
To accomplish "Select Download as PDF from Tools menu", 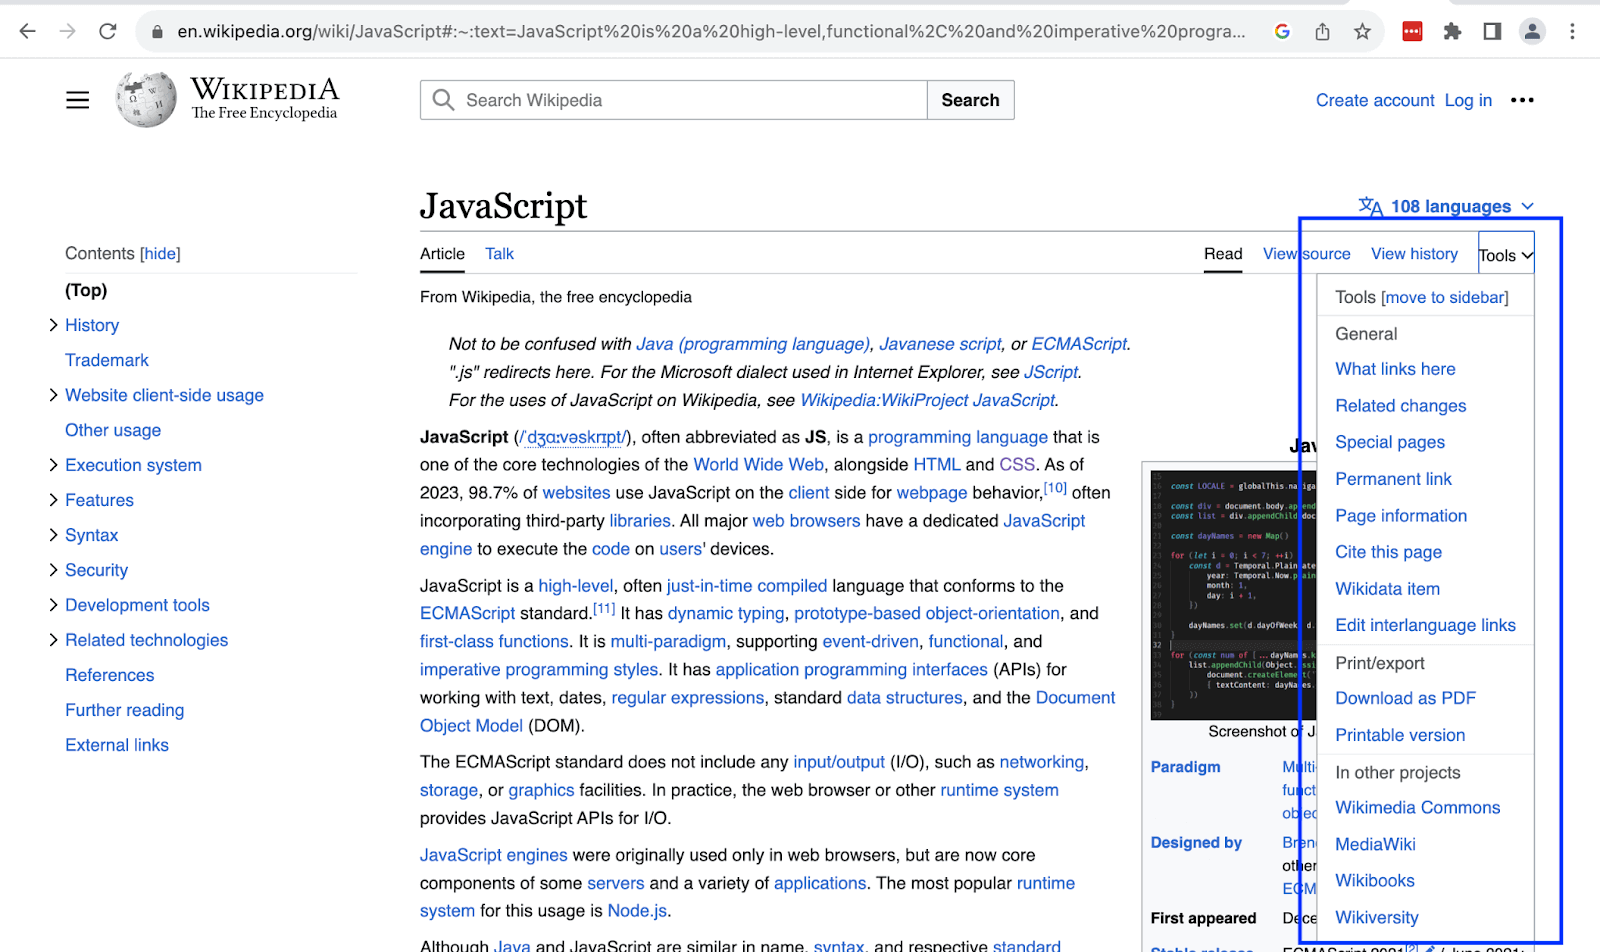I will [x=1404, y=698].
